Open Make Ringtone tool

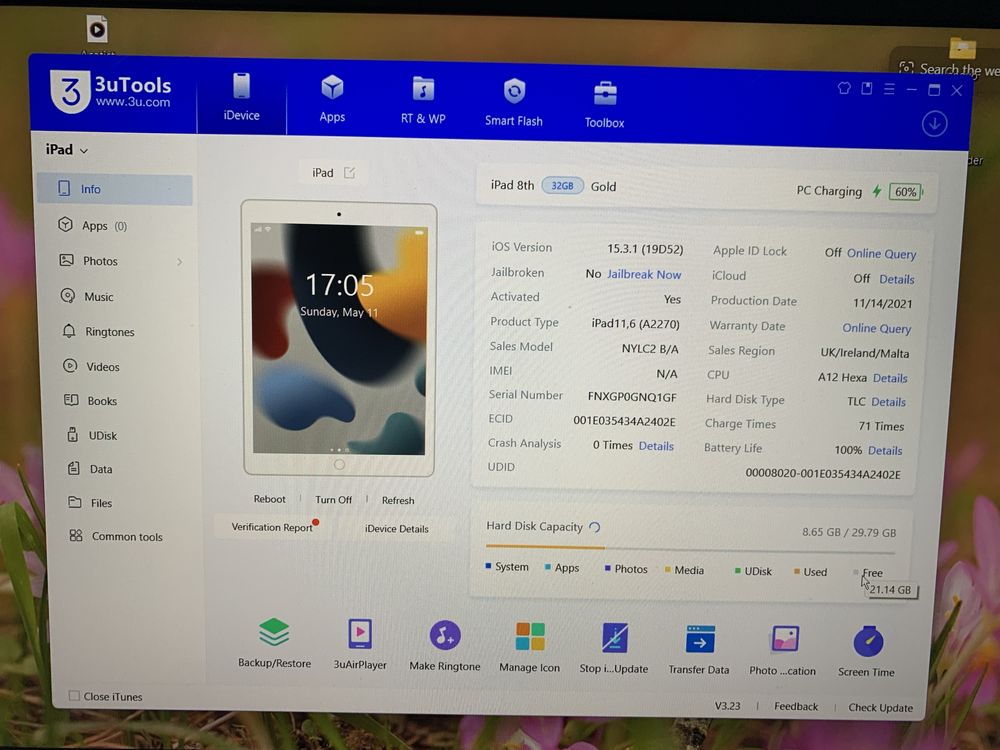(x=445, y=646)
